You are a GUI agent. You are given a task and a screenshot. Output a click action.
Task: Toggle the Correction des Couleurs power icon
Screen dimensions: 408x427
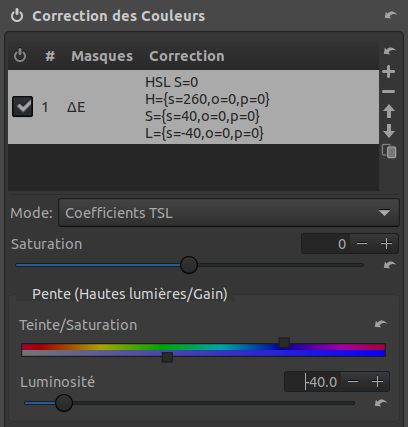17,16
